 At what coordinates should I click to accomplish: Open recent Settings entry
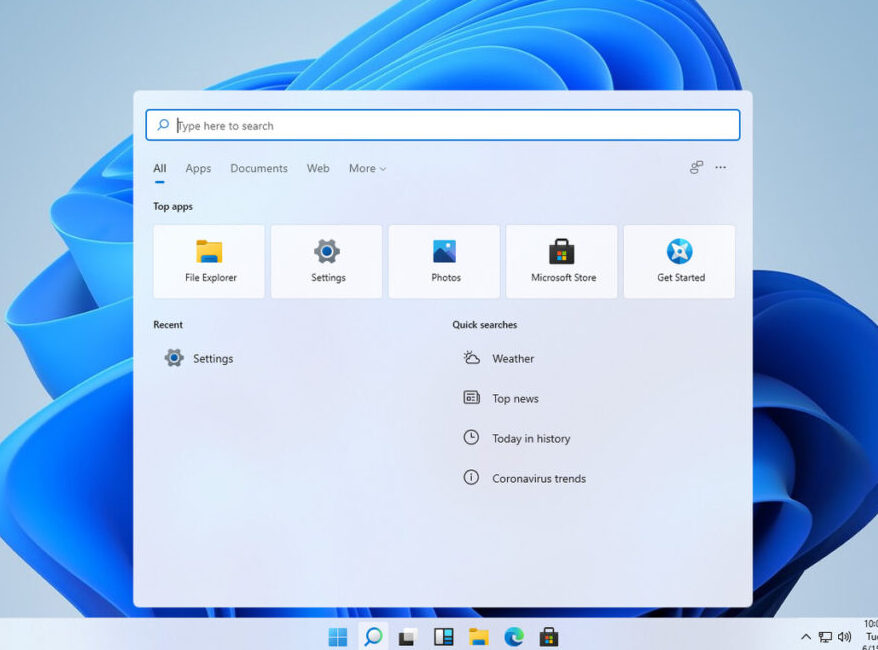point(199,358)
